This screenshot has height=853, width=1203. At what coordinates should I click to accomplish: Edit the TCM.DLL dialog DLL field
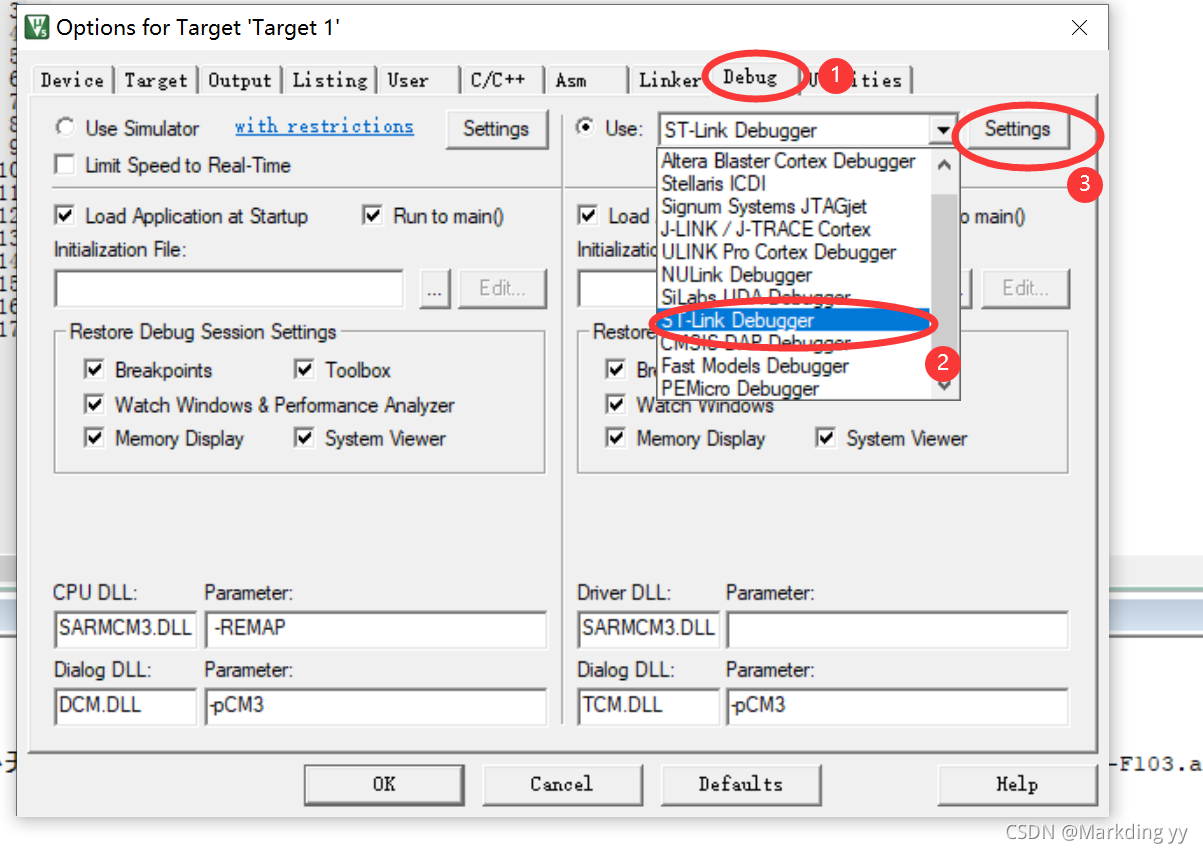648,706
